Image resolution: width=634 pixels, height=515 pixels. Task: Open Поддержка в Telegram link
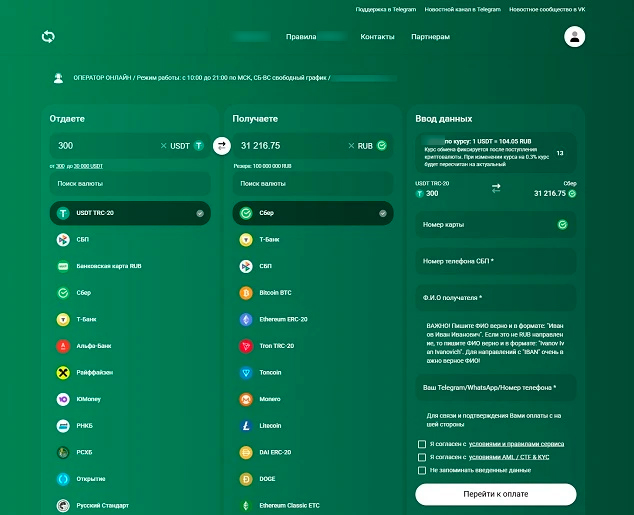click(386, 9)
